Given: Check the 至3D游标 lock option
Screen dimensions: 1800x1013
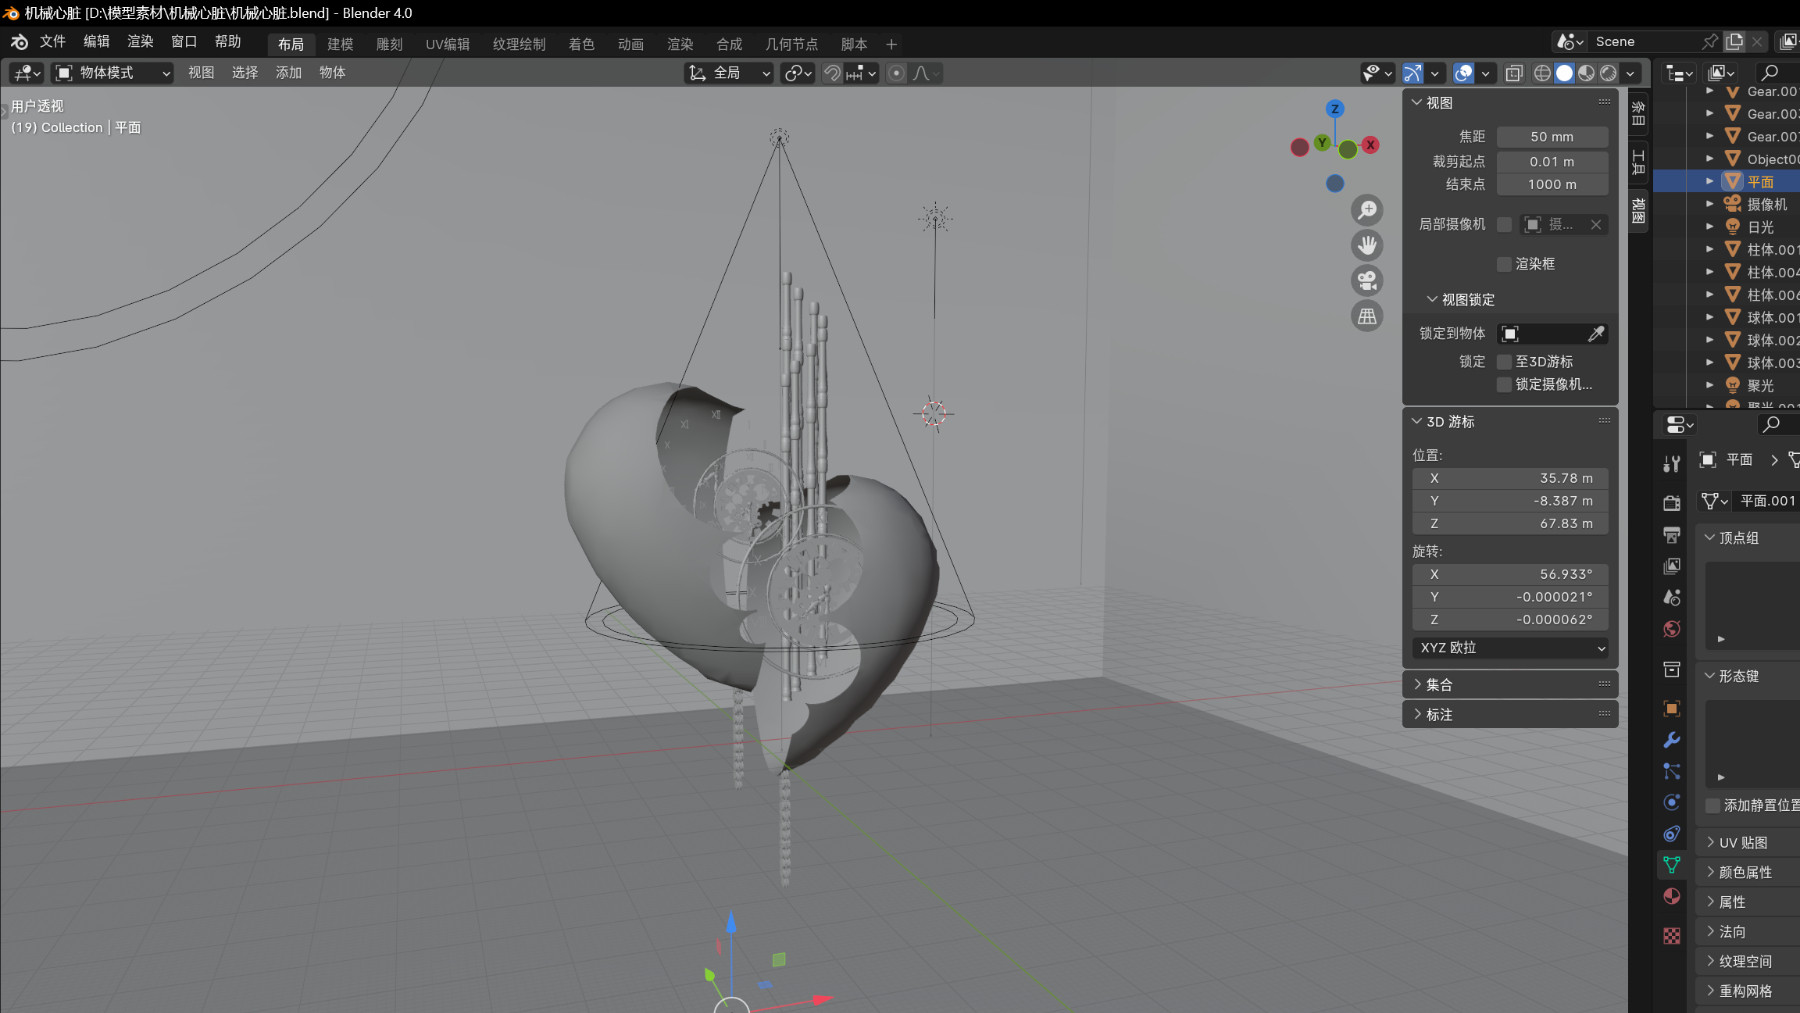Looking at the screenshot, I should 1504,362.
